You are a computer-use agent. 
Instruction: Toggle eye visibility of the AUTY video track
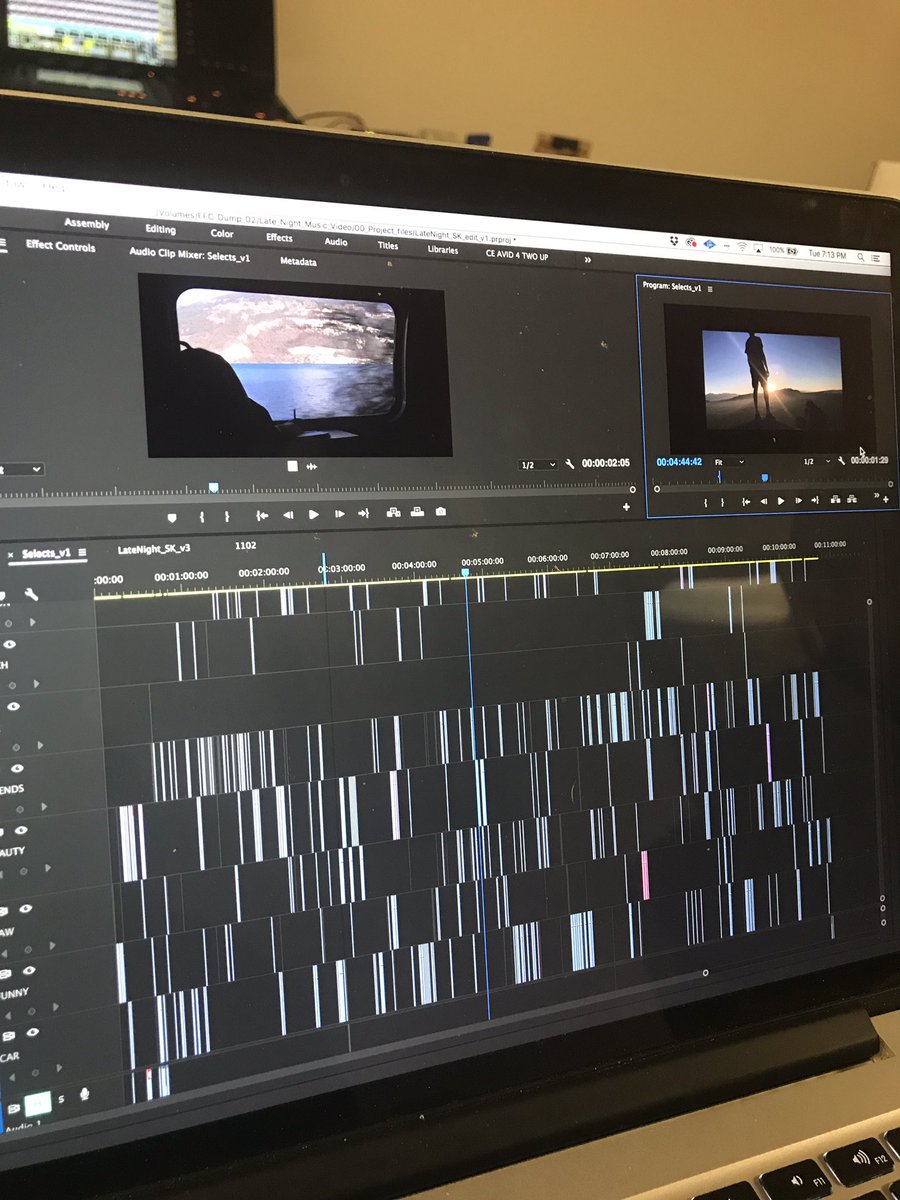pos(21,830)
